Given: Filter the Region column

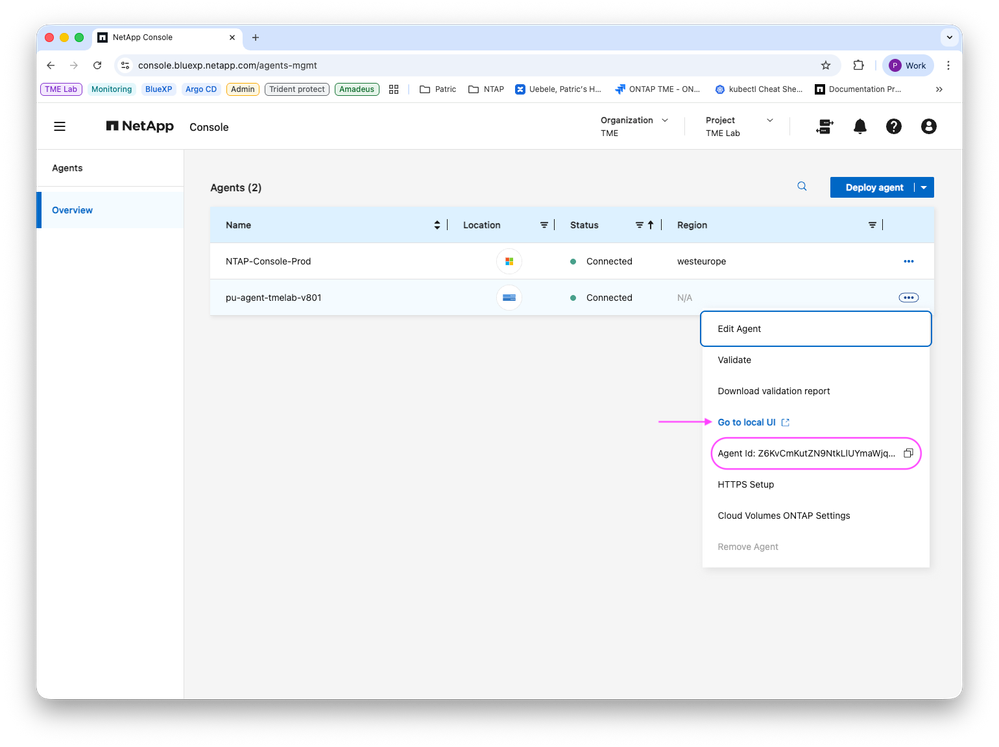Looking at the screenshot, I should tap(872, 225).
